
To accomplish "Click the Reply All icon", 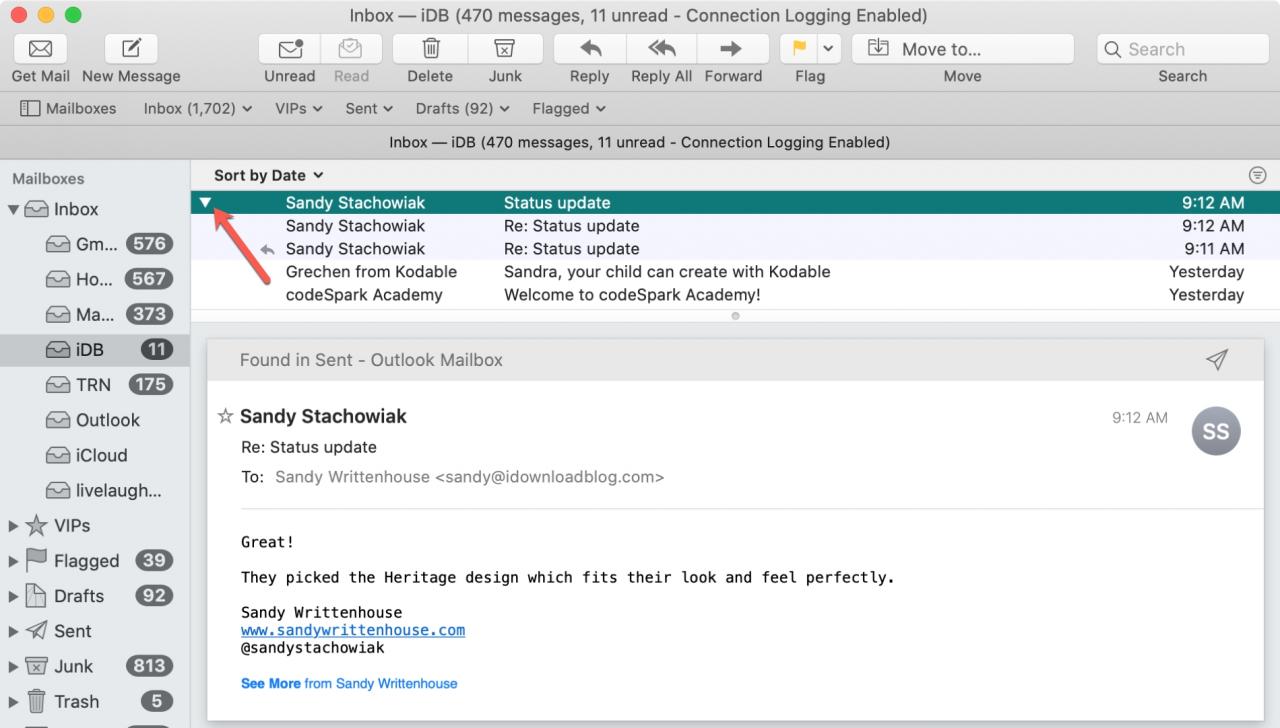I will (661, 49).
